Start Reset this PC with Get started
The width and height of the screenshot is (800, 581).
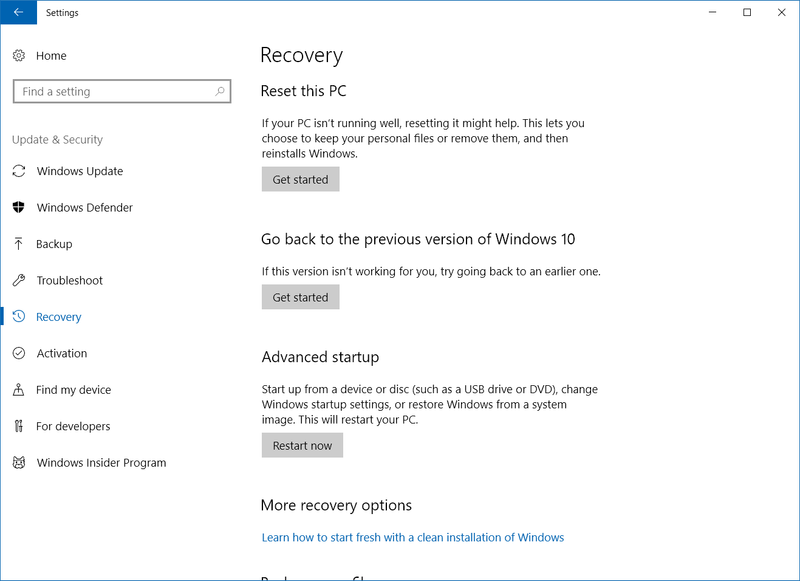coord(301,179)
